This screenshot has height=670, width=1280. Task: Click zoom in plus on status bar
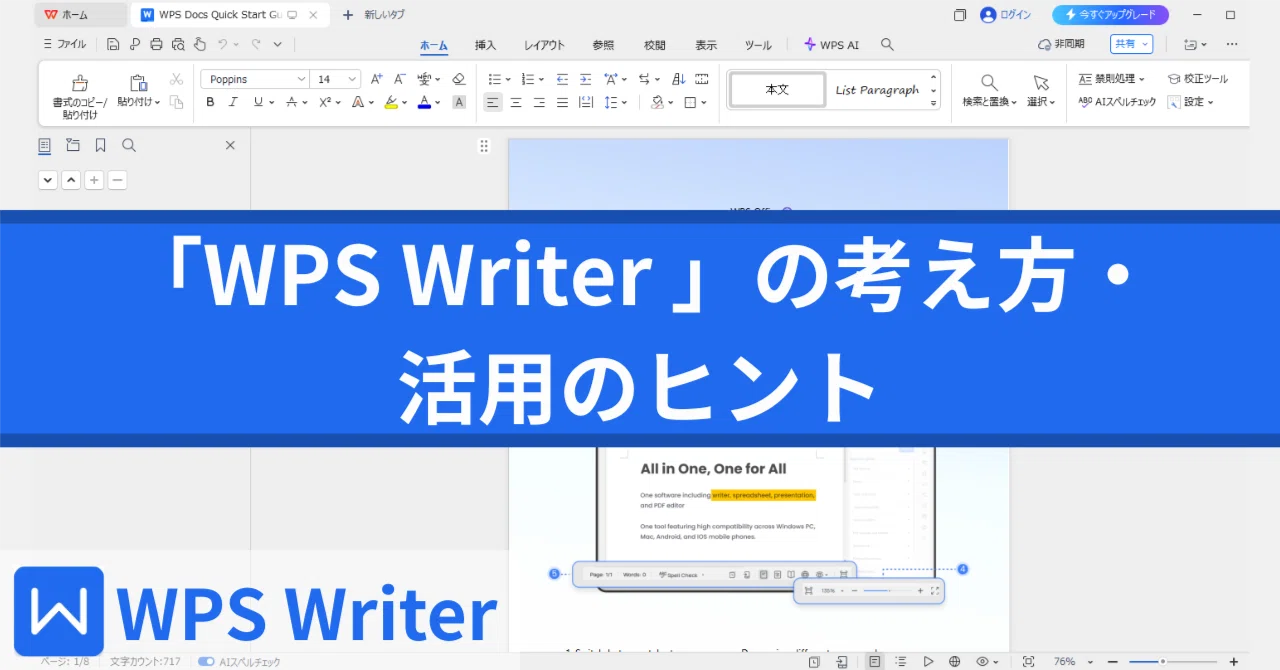(x=1233, y=661)
